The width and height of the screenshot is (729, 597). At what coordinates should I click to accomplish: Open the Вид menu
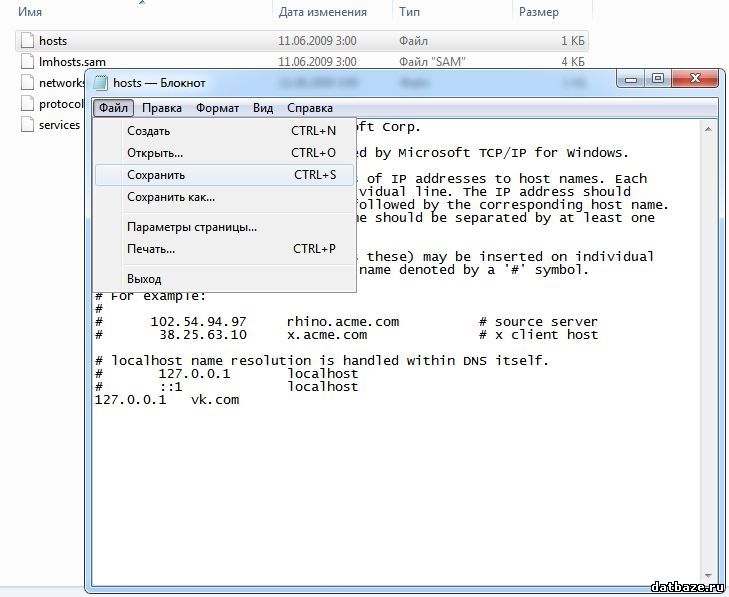pos(263,108)
